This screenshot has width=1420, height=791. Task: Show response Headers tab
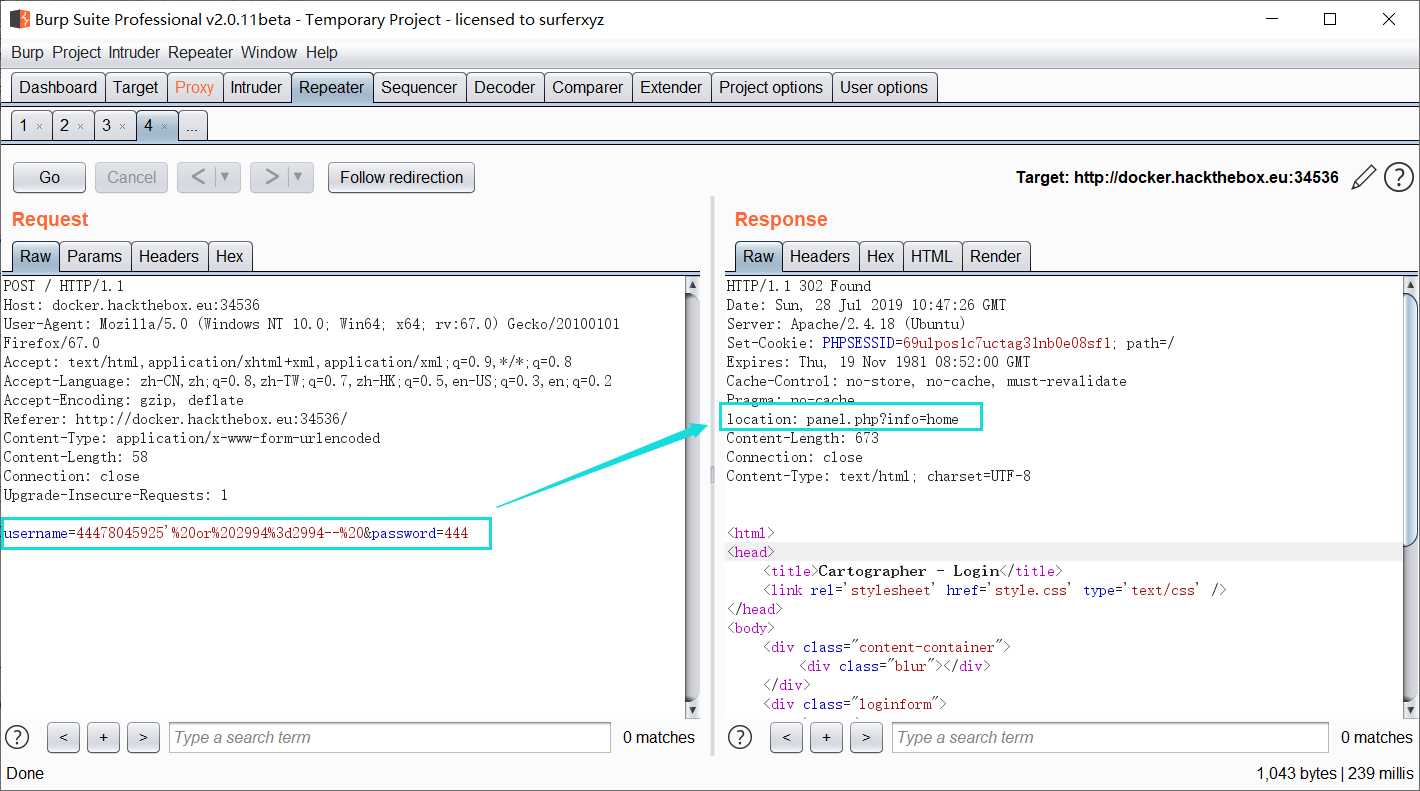click(x=820, y=256)
